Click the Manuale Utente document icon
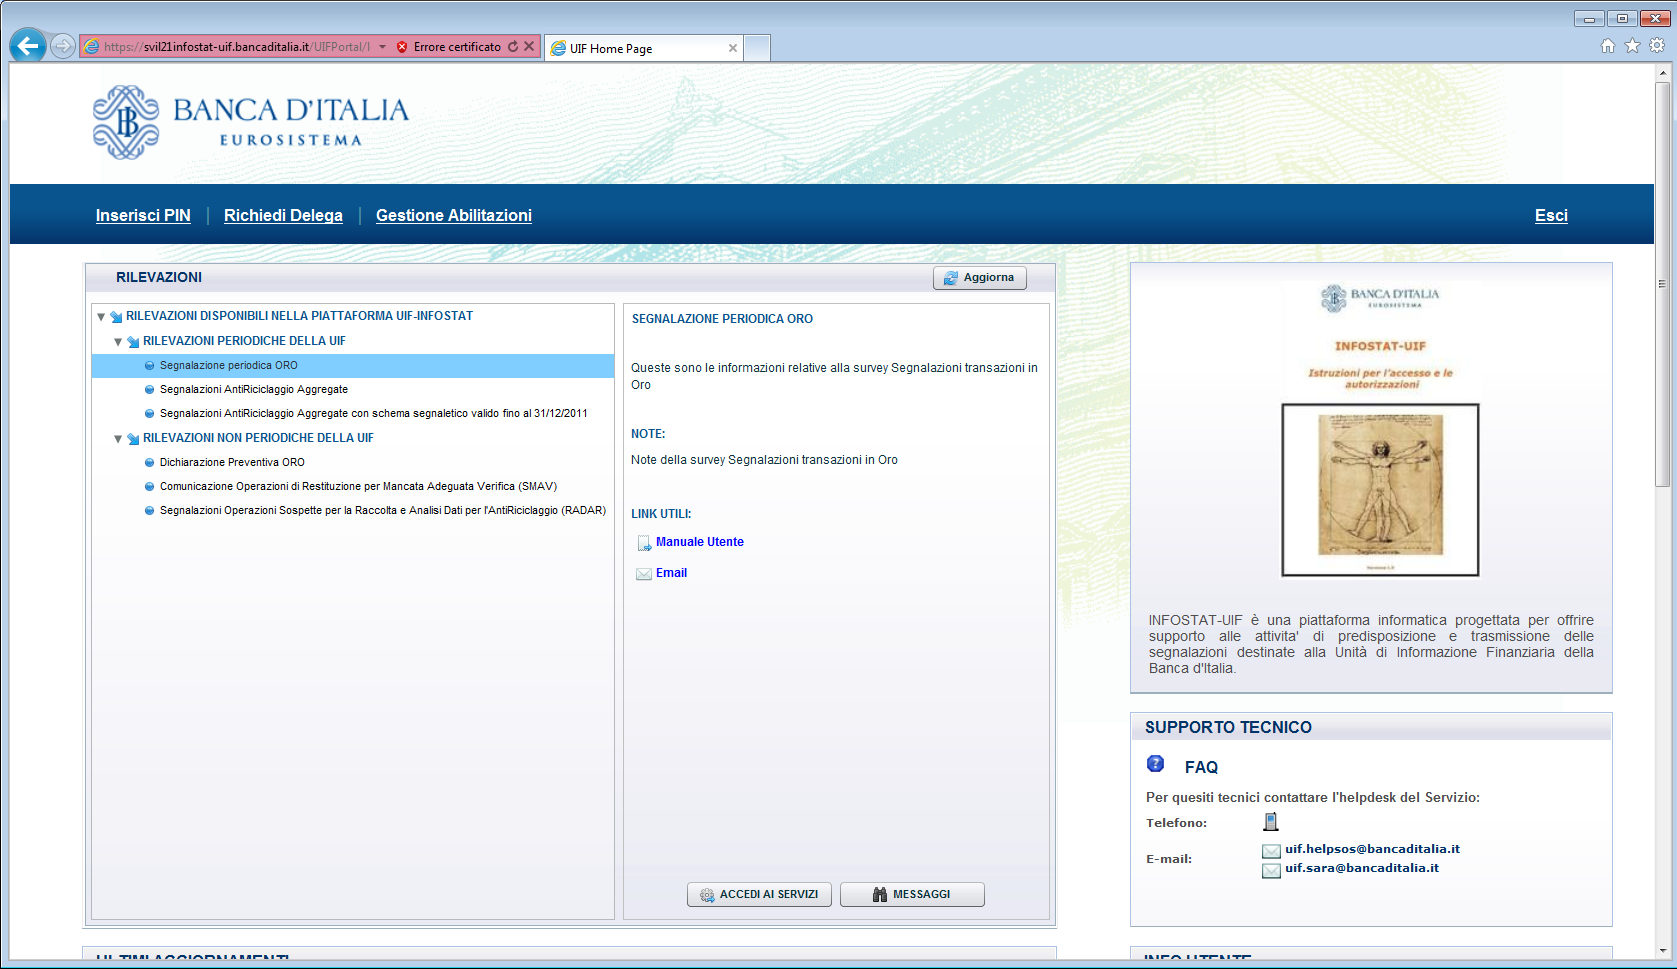 pos(644,543)
